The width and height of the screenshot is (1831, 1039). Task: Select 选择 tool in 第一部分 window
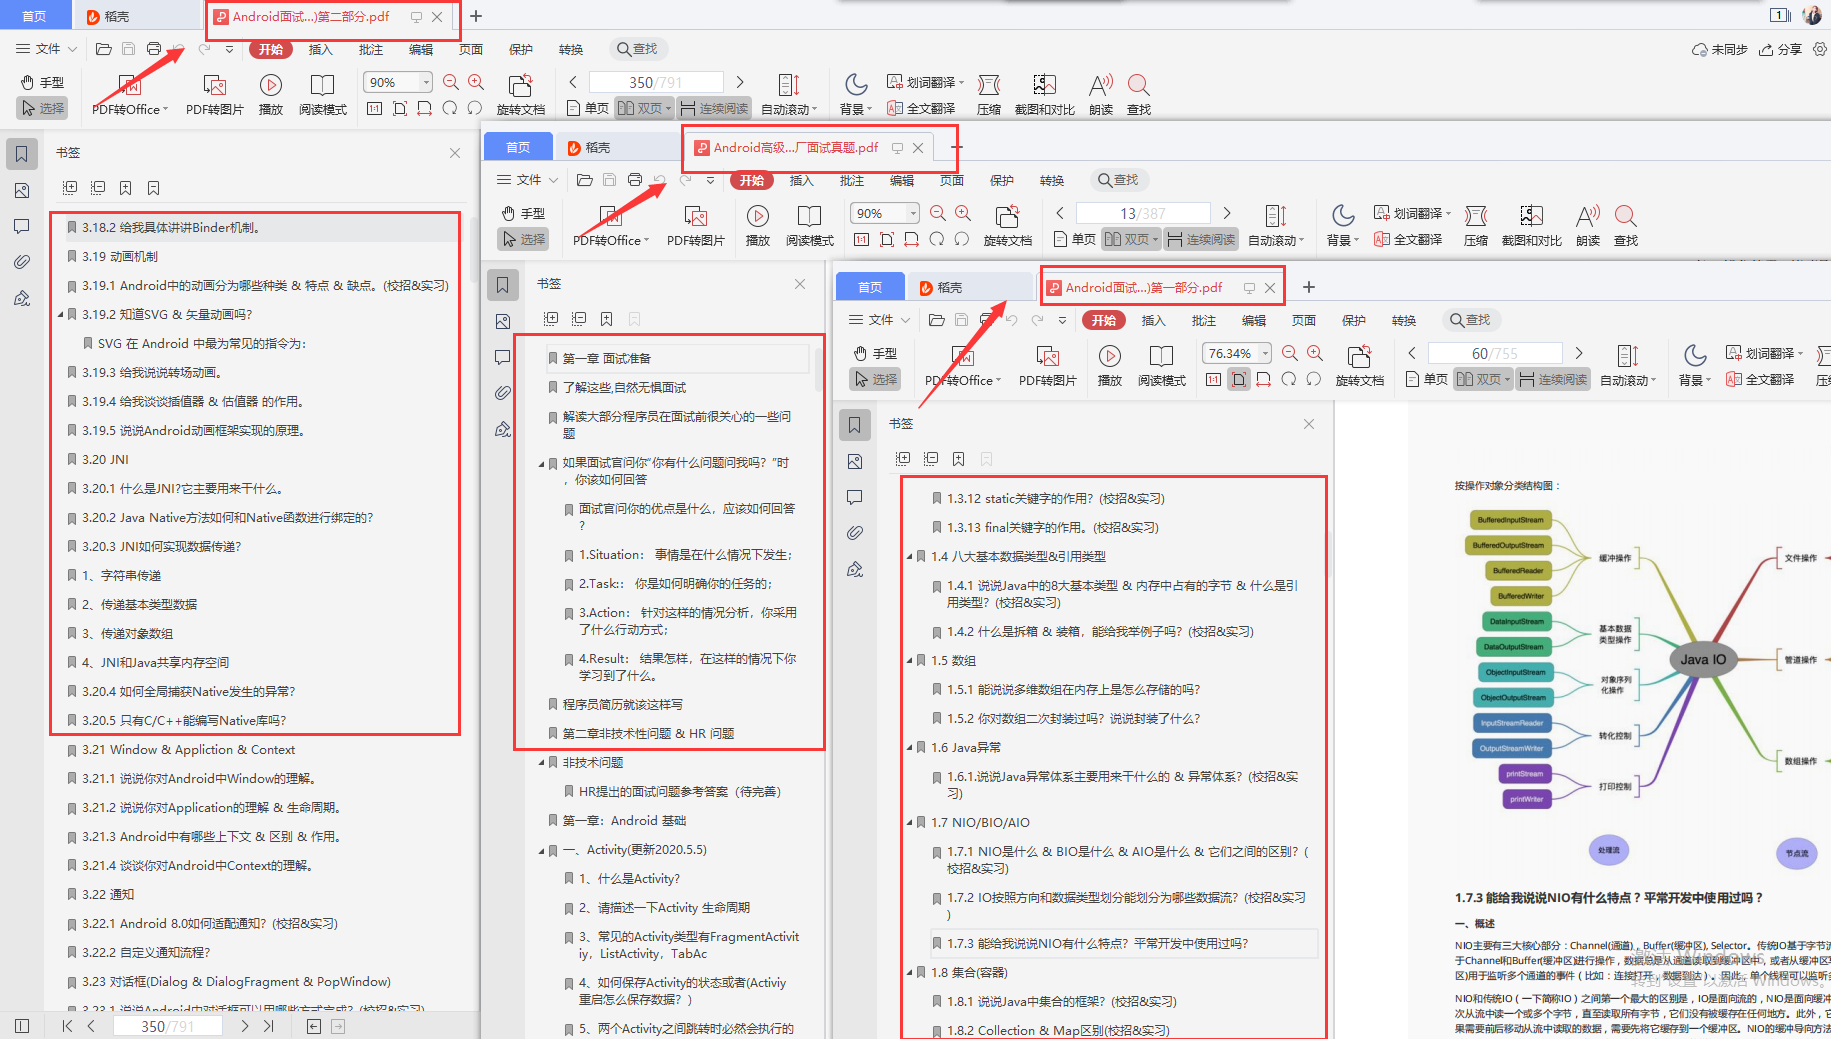[875, 379]
